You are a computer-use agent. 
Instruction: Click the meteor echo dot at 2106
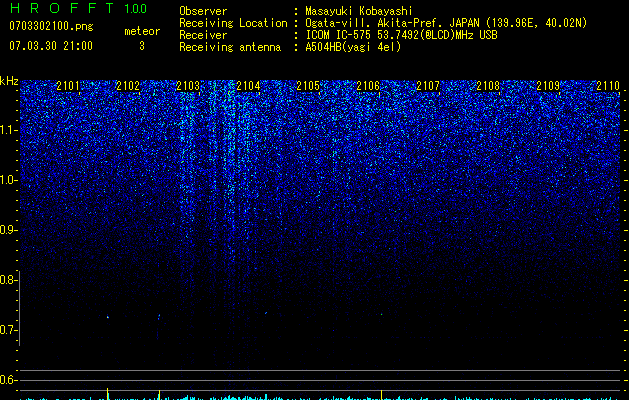tap(381, 314)
